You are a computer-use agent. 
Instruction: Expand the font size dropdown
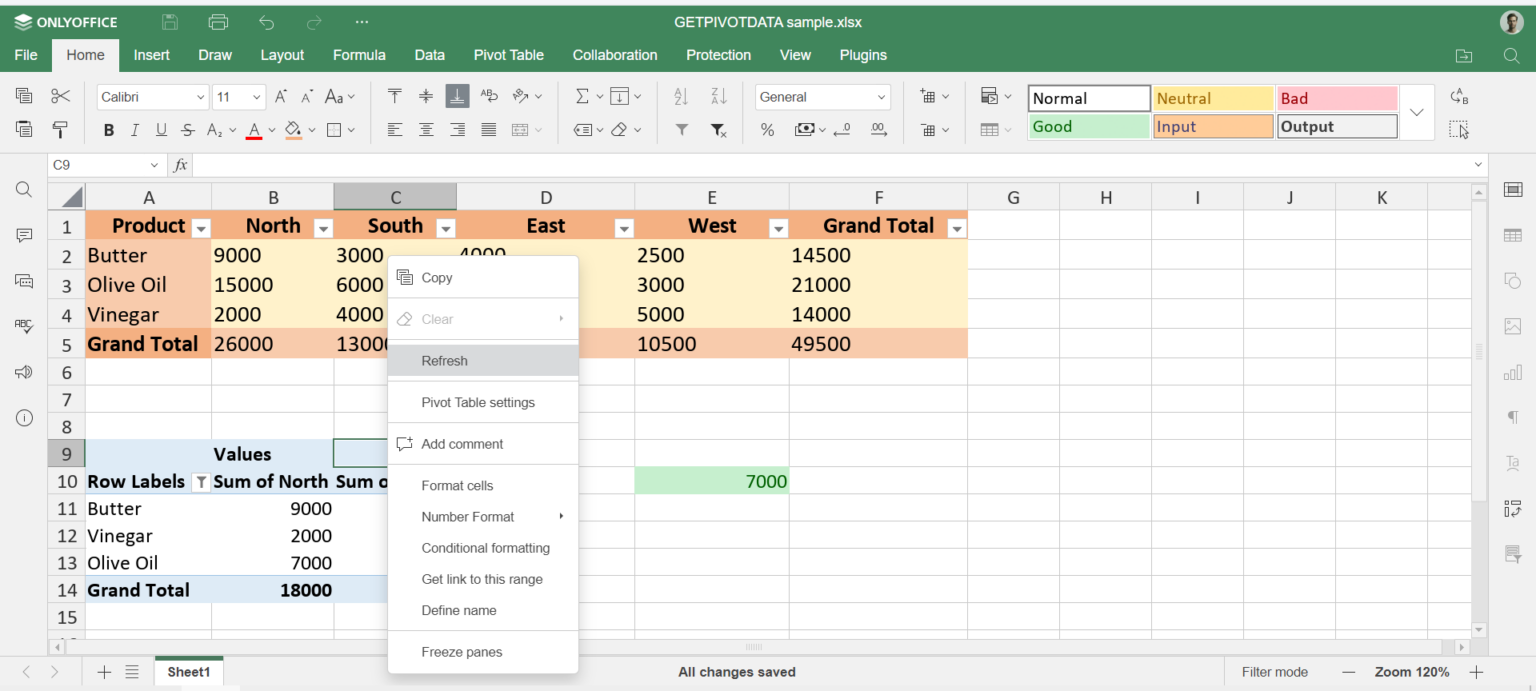258,96
